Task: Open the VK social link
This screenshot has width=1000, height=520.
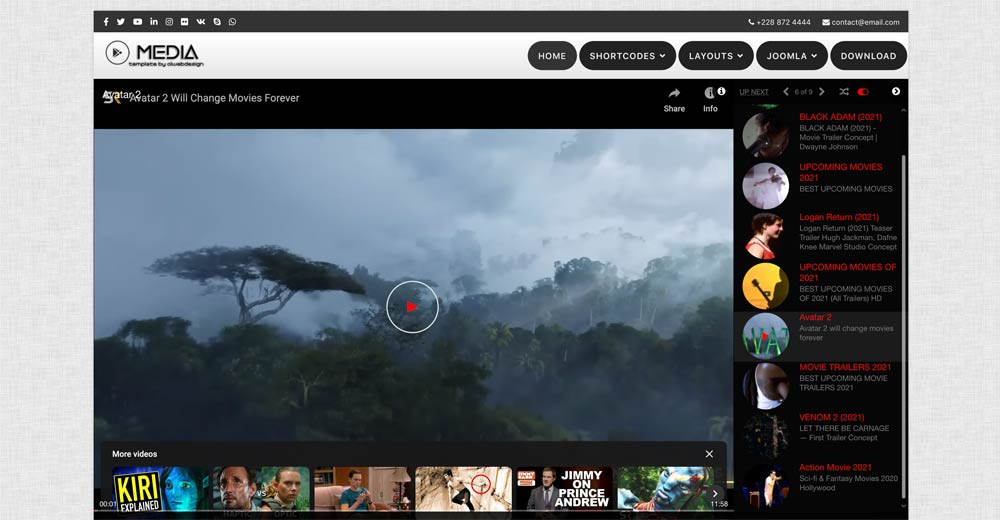Action: click(x=200, y=22)
